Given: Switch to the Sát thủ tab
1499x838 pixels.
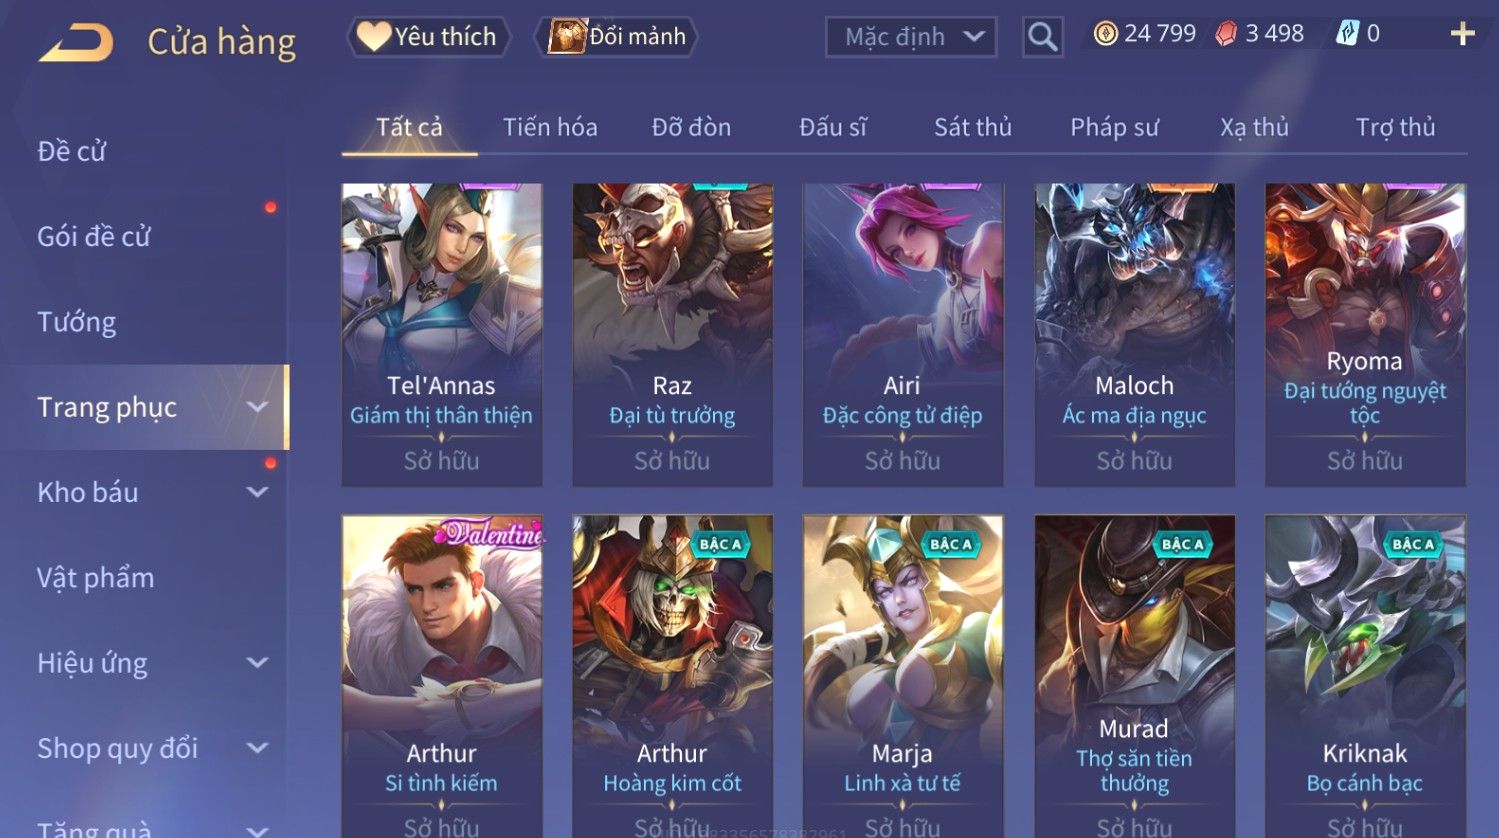Looking at the screenshot, I should click(x=973, y=127).
